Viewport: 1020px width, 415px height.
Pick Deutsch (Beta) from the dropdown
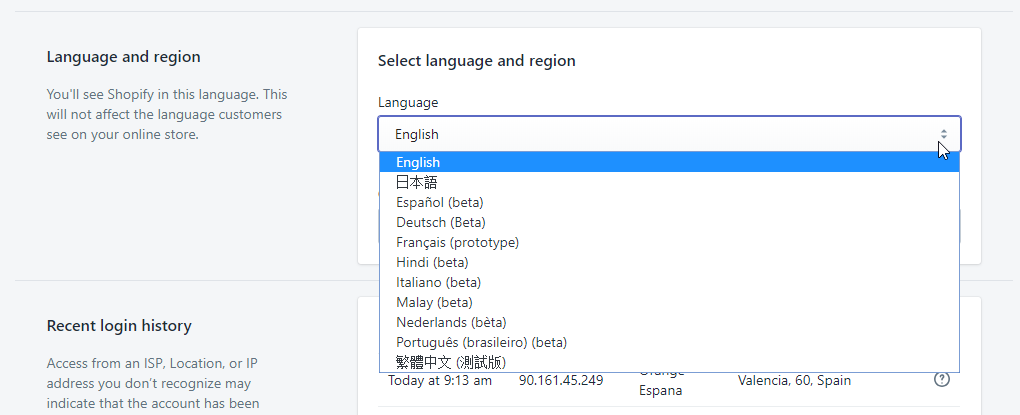440,222
